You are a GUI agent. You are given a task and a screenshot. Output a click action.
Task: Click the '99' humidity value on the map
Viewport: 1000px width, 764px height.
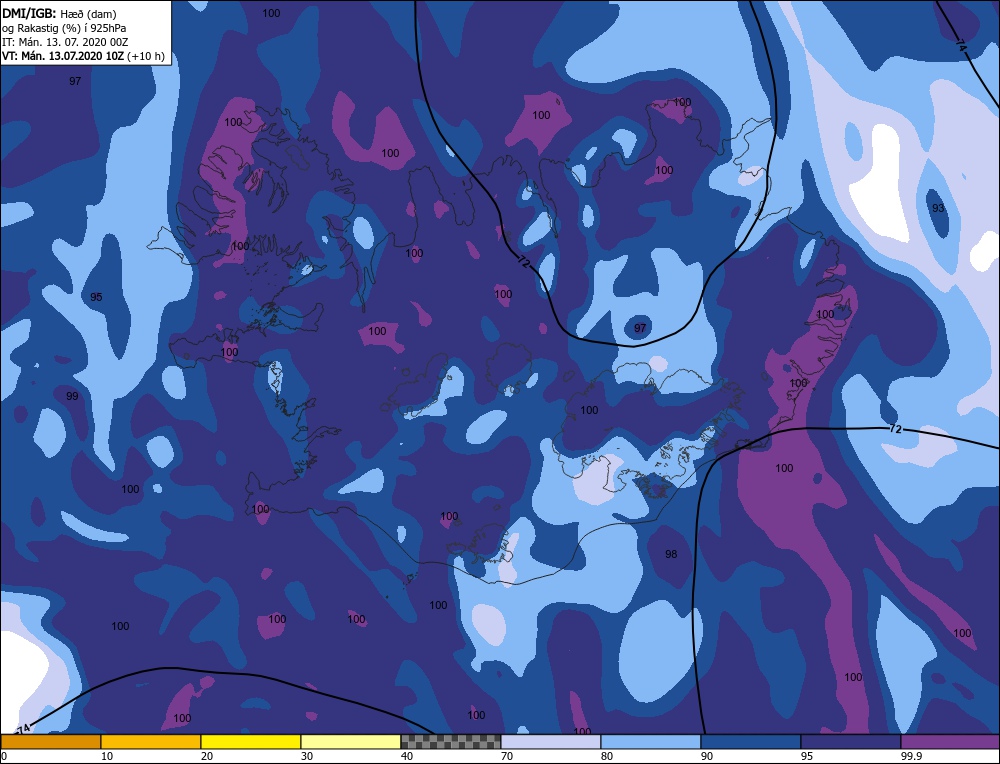(x=72, y=396)
